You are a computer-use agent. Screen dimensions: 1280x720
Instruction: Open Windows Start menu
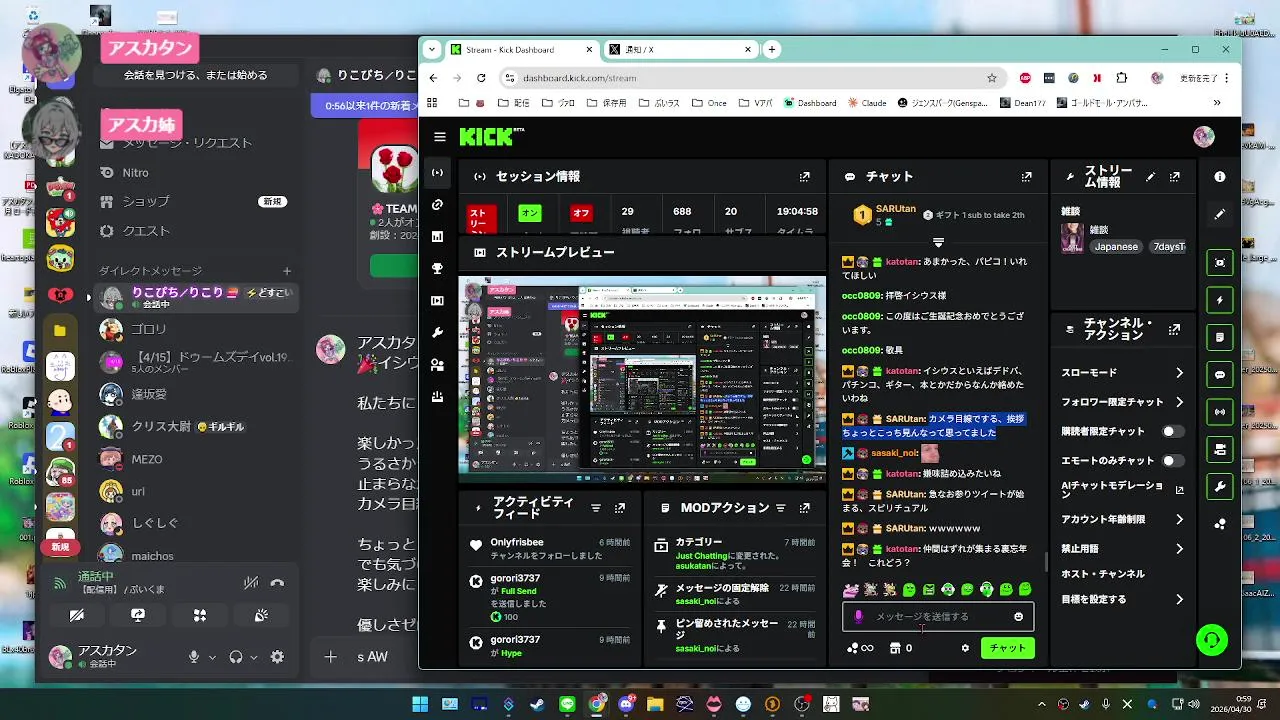click(420, 704)
